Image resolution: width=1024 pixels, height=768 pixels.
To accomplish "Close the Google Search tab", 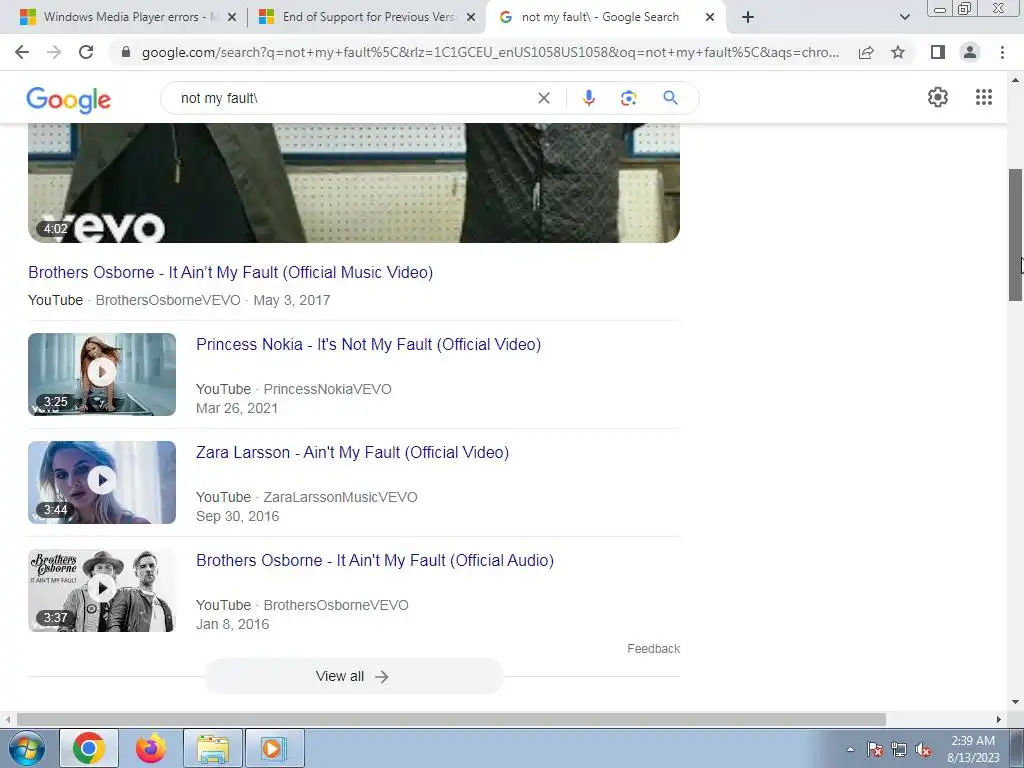I will [x=710, y=18].
